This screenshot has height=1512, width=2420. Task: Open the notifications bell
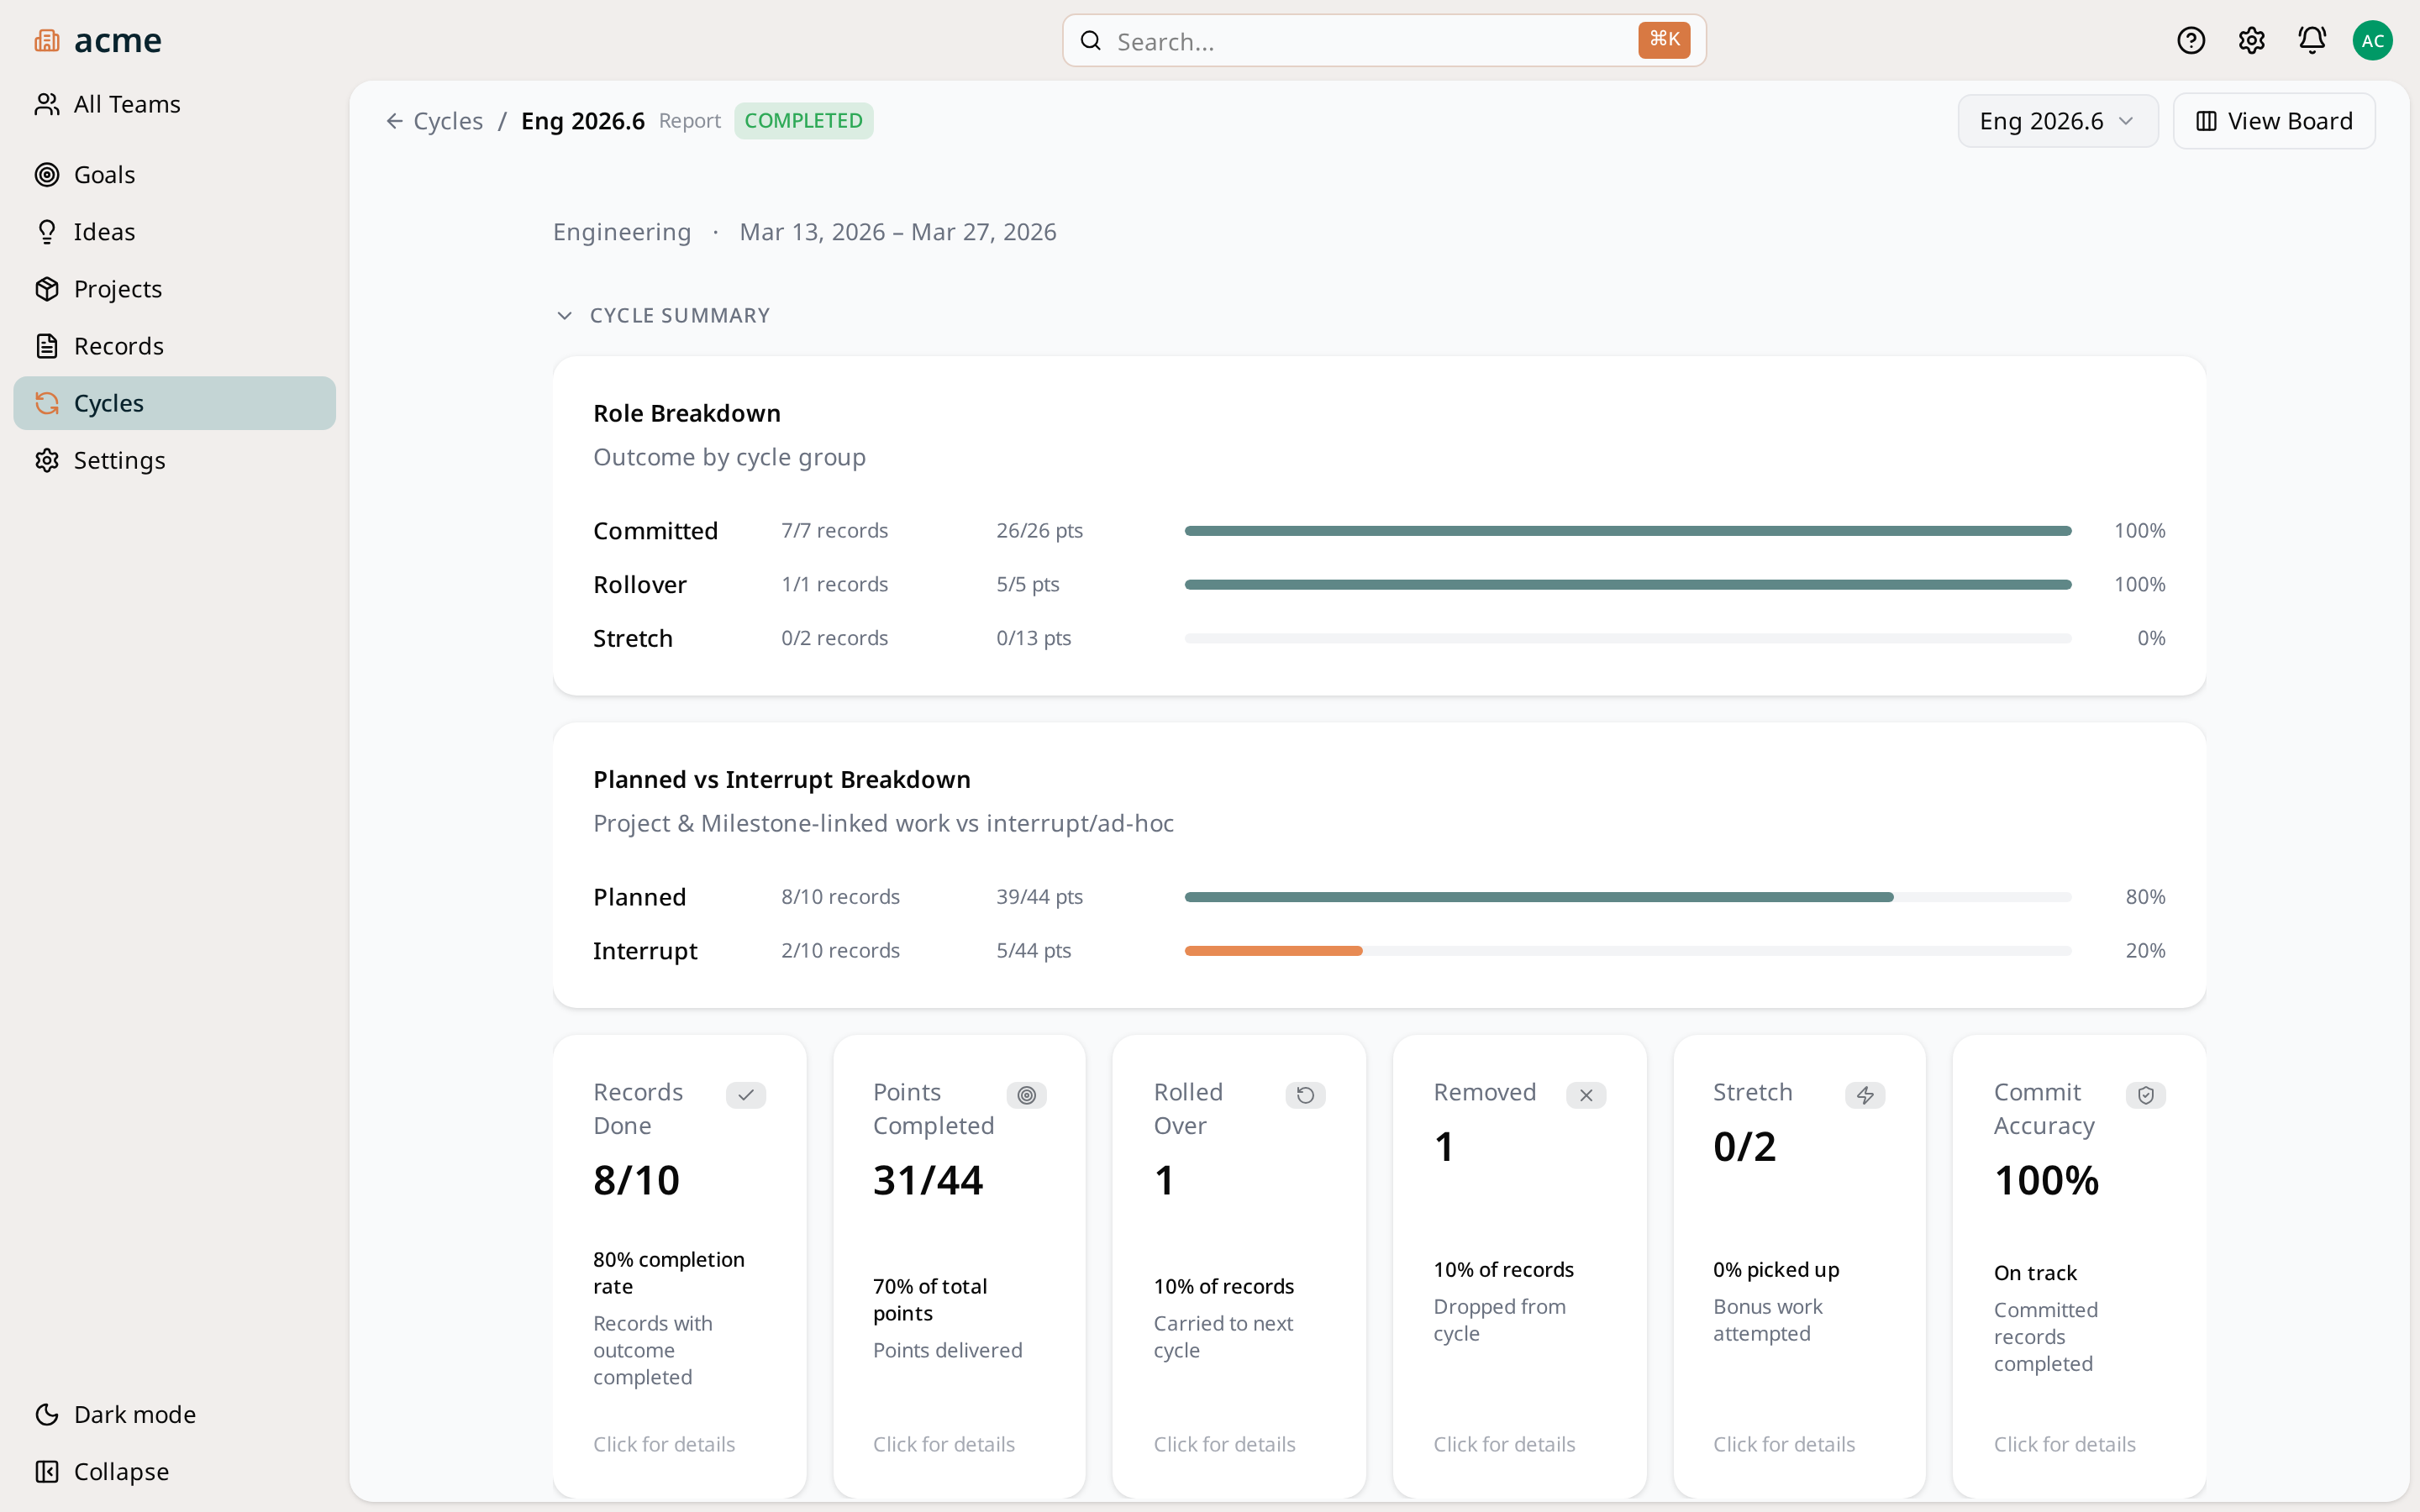(2311, 40)
